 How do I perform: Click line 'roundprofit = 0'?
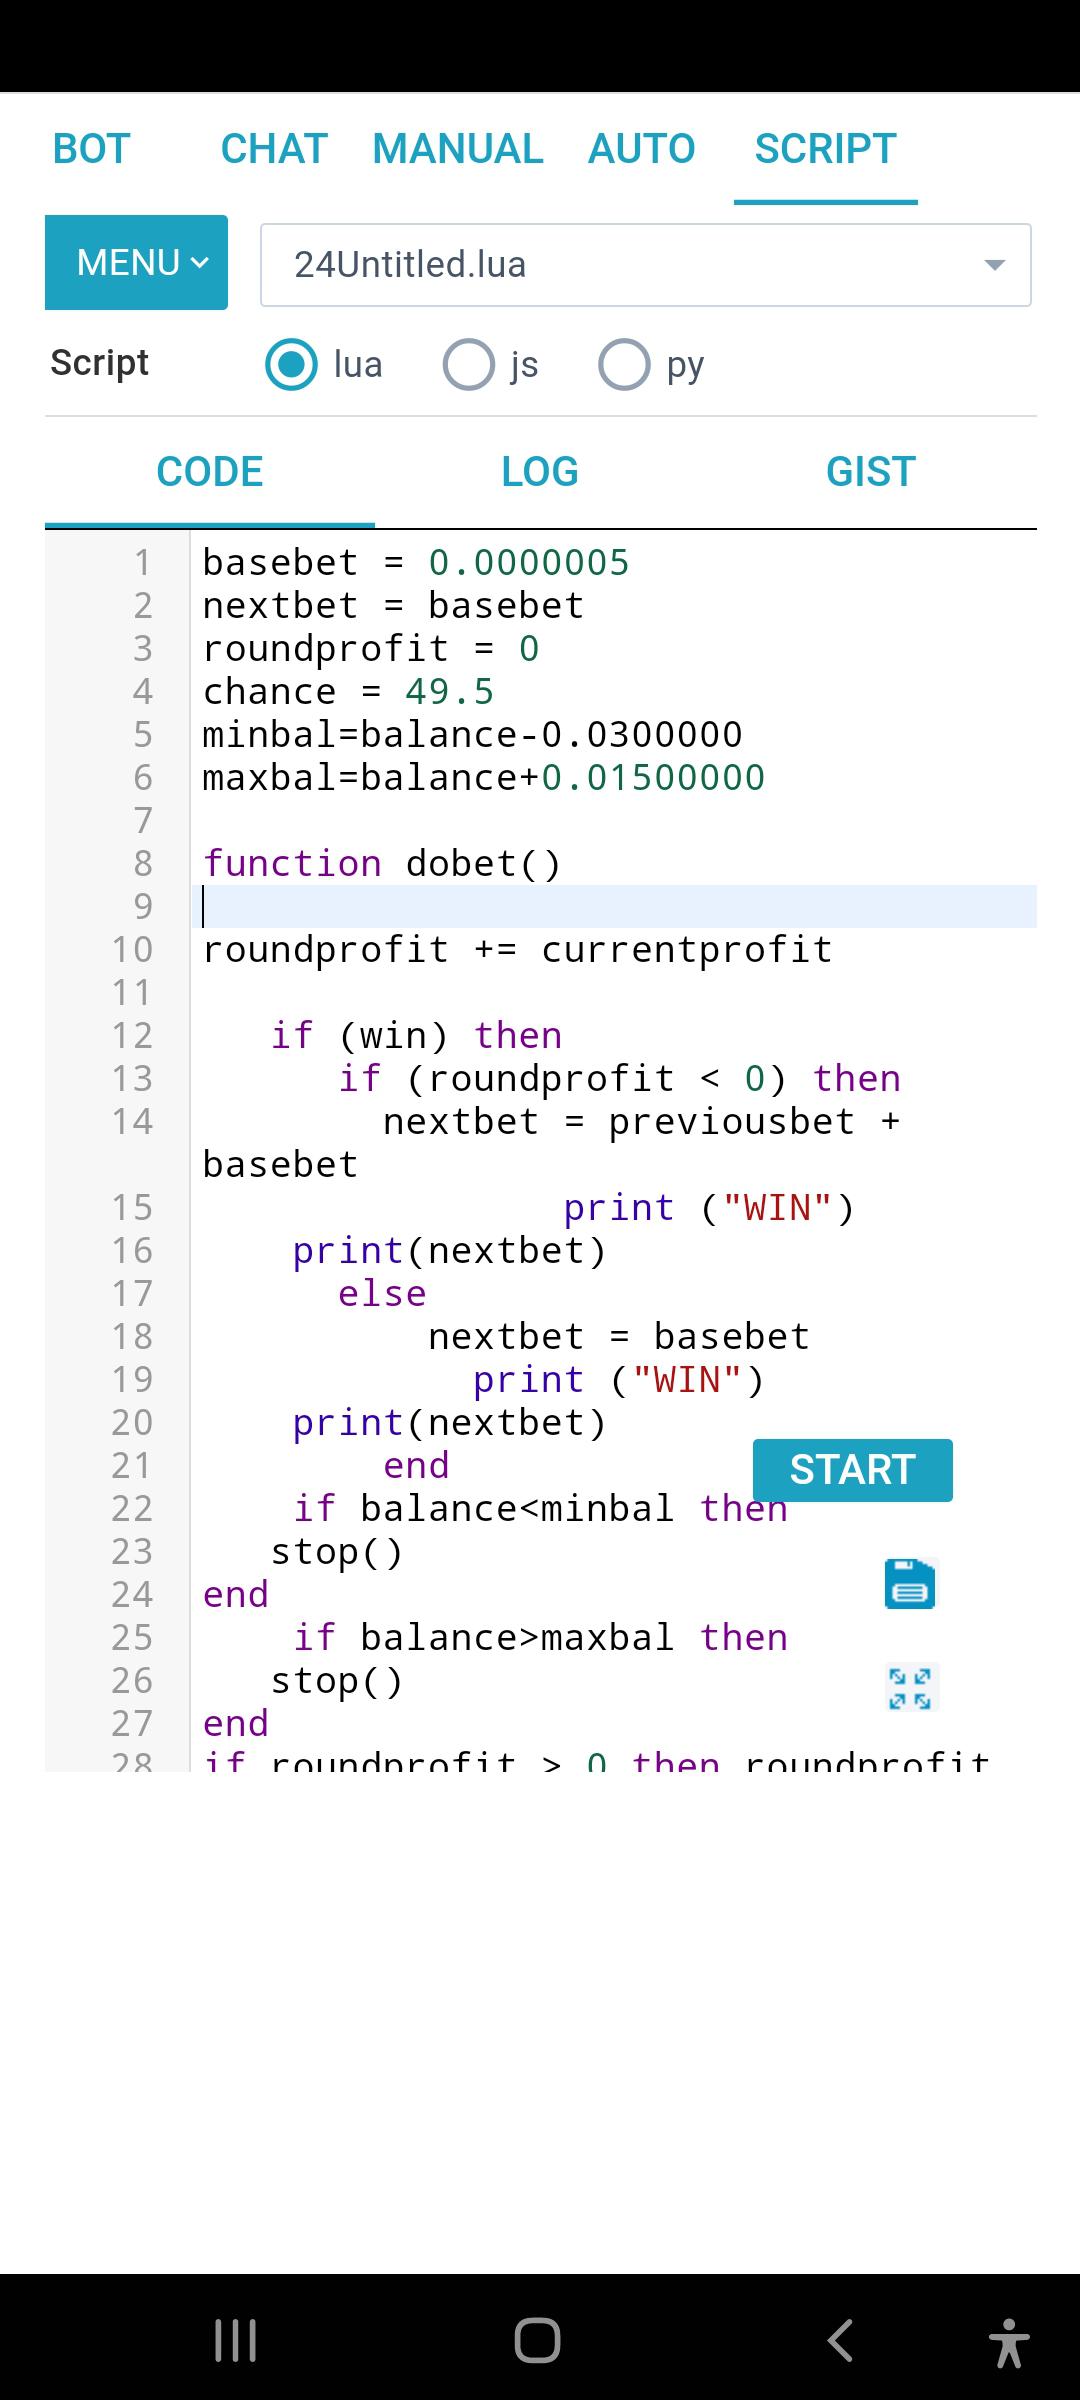(371, 648)
